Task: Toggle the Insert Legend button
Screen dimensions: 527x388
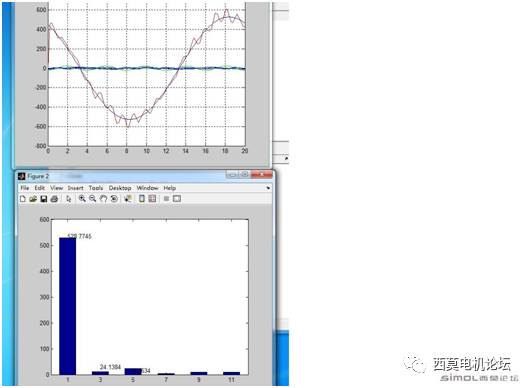Action: [x=152, y=199]
